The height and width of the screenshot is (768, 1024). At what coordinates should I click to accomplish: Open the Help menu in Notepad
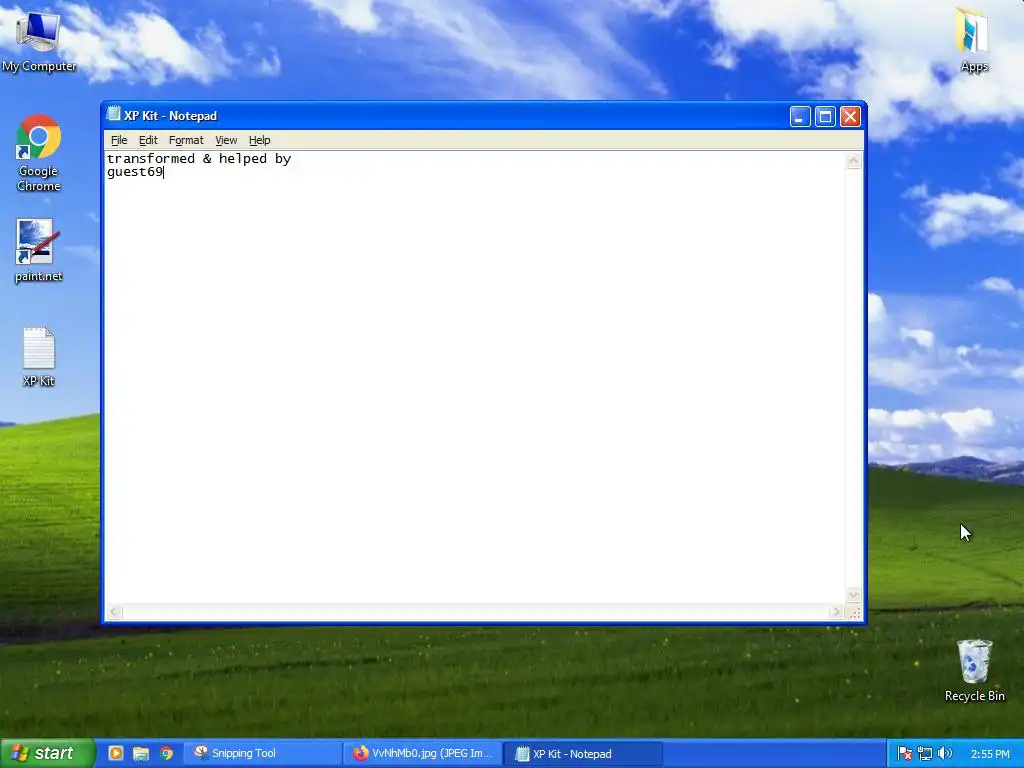pyautogui.click(x=259, y=140)
